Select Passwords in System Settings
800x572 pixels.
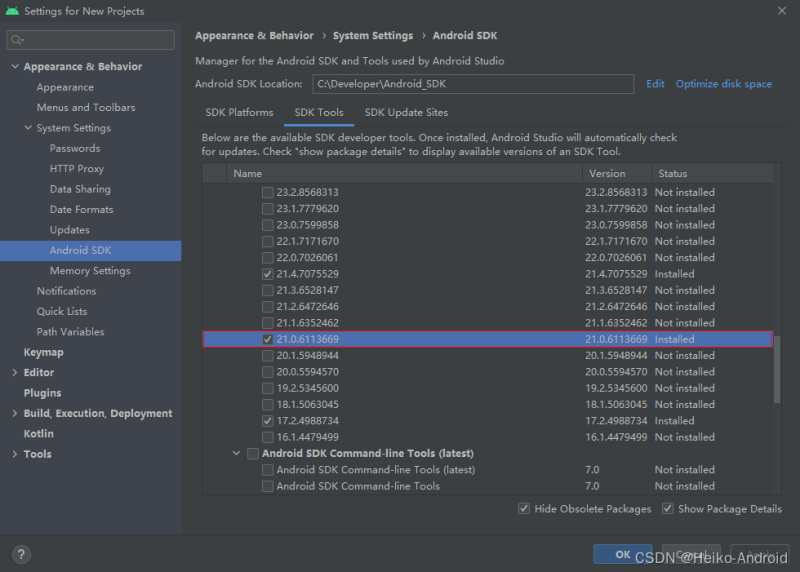click(x=74, y=148)
